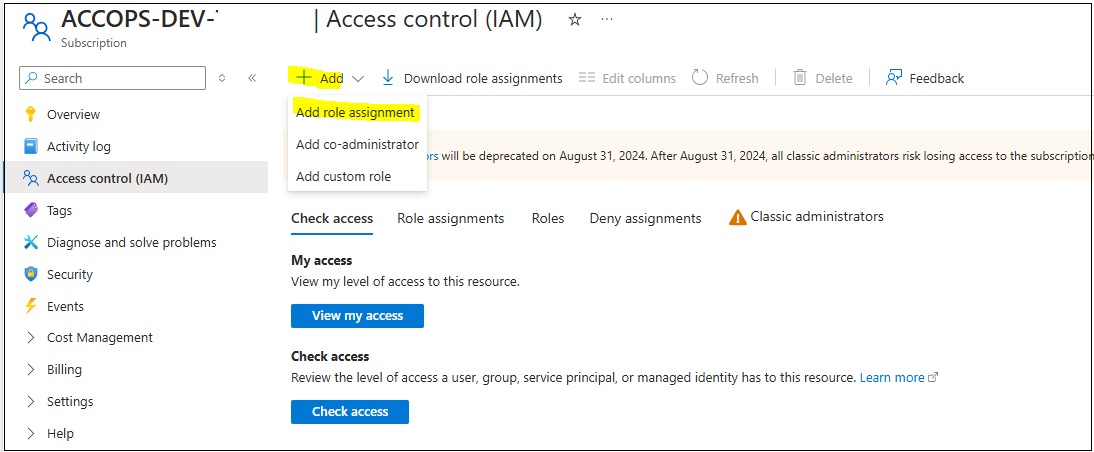Expand the Cost Management section
The image size is (1094, 452).
click(30, 338)
